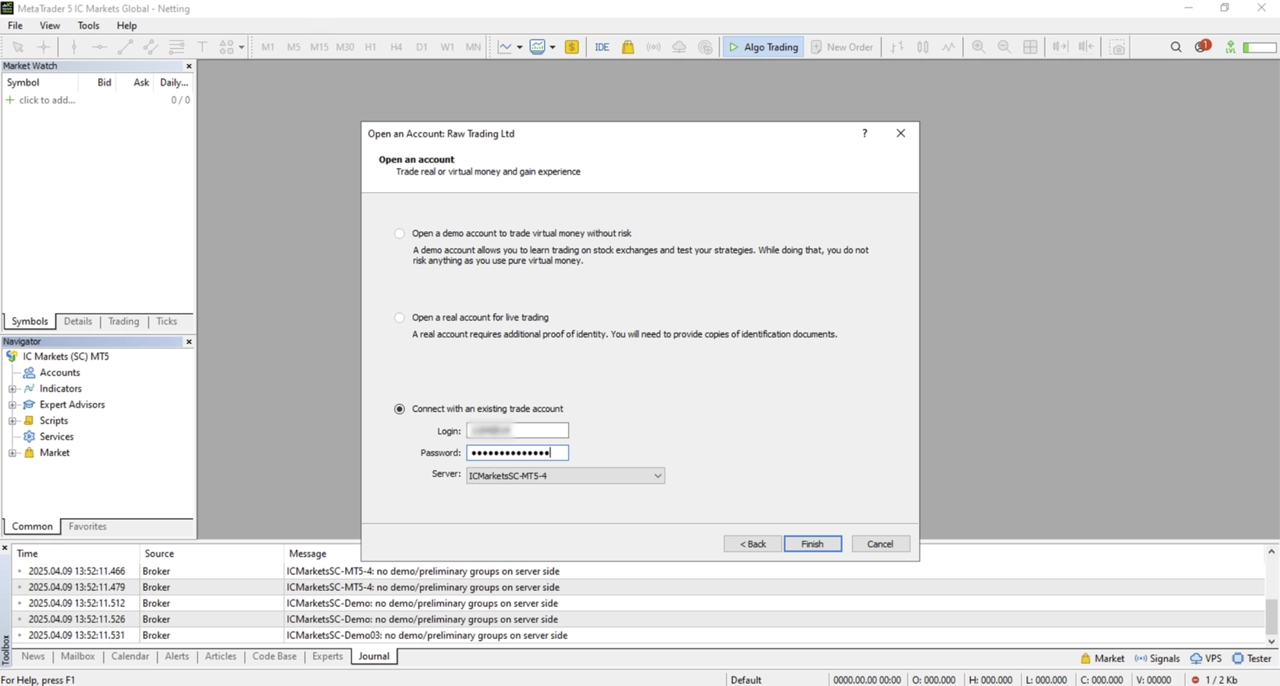Open the search magnifier icon in toolbar
The width and height of the screenshot is (1280, 686).
(x=1176, y=47)
